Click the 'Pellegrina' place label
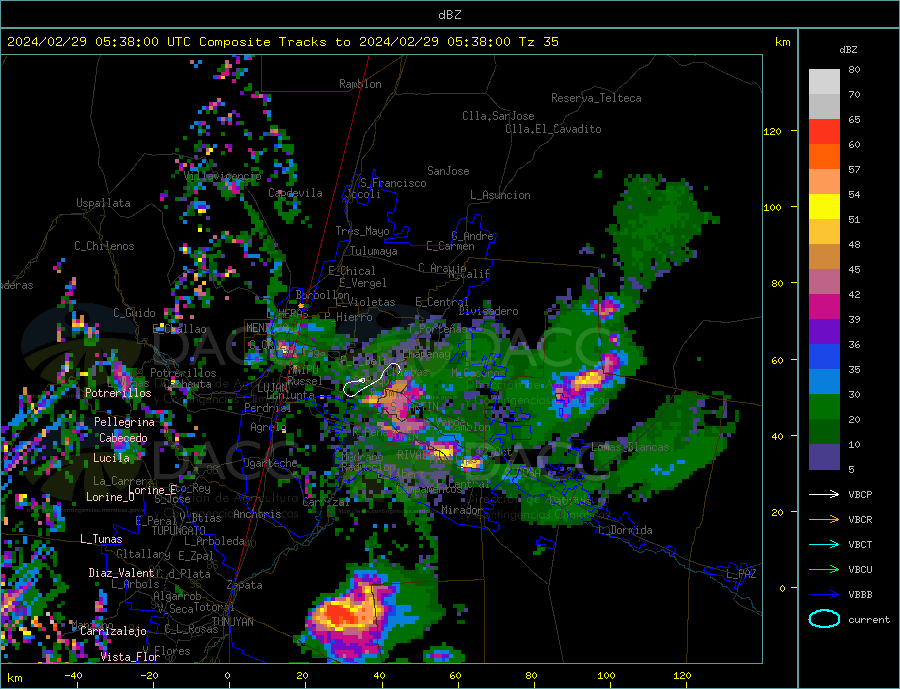Viewport: 900px width, 689px height. coord(124,422)
